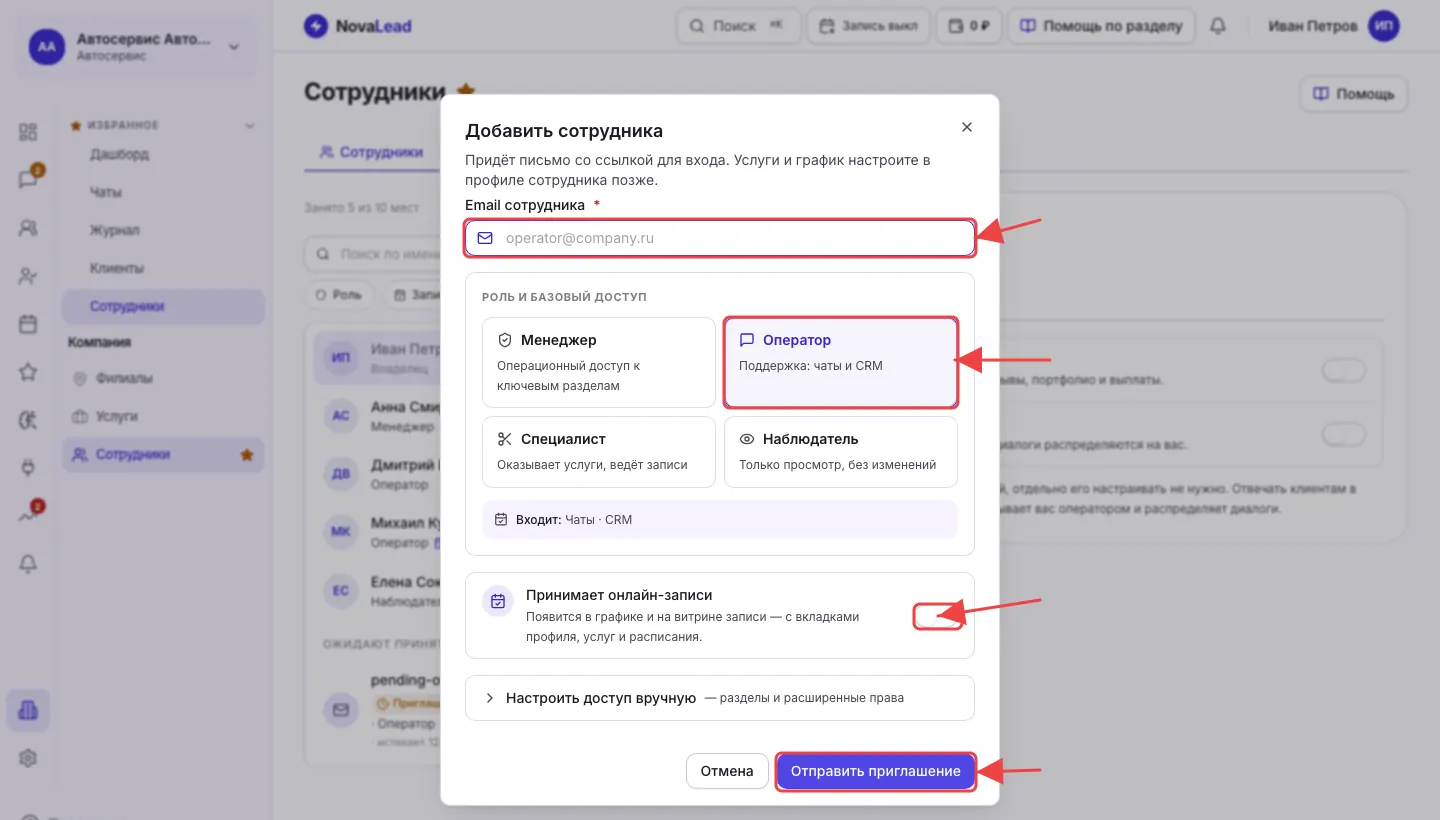
Task: Click the ДВ avatar in employee list
Action: tap(340, 474)
